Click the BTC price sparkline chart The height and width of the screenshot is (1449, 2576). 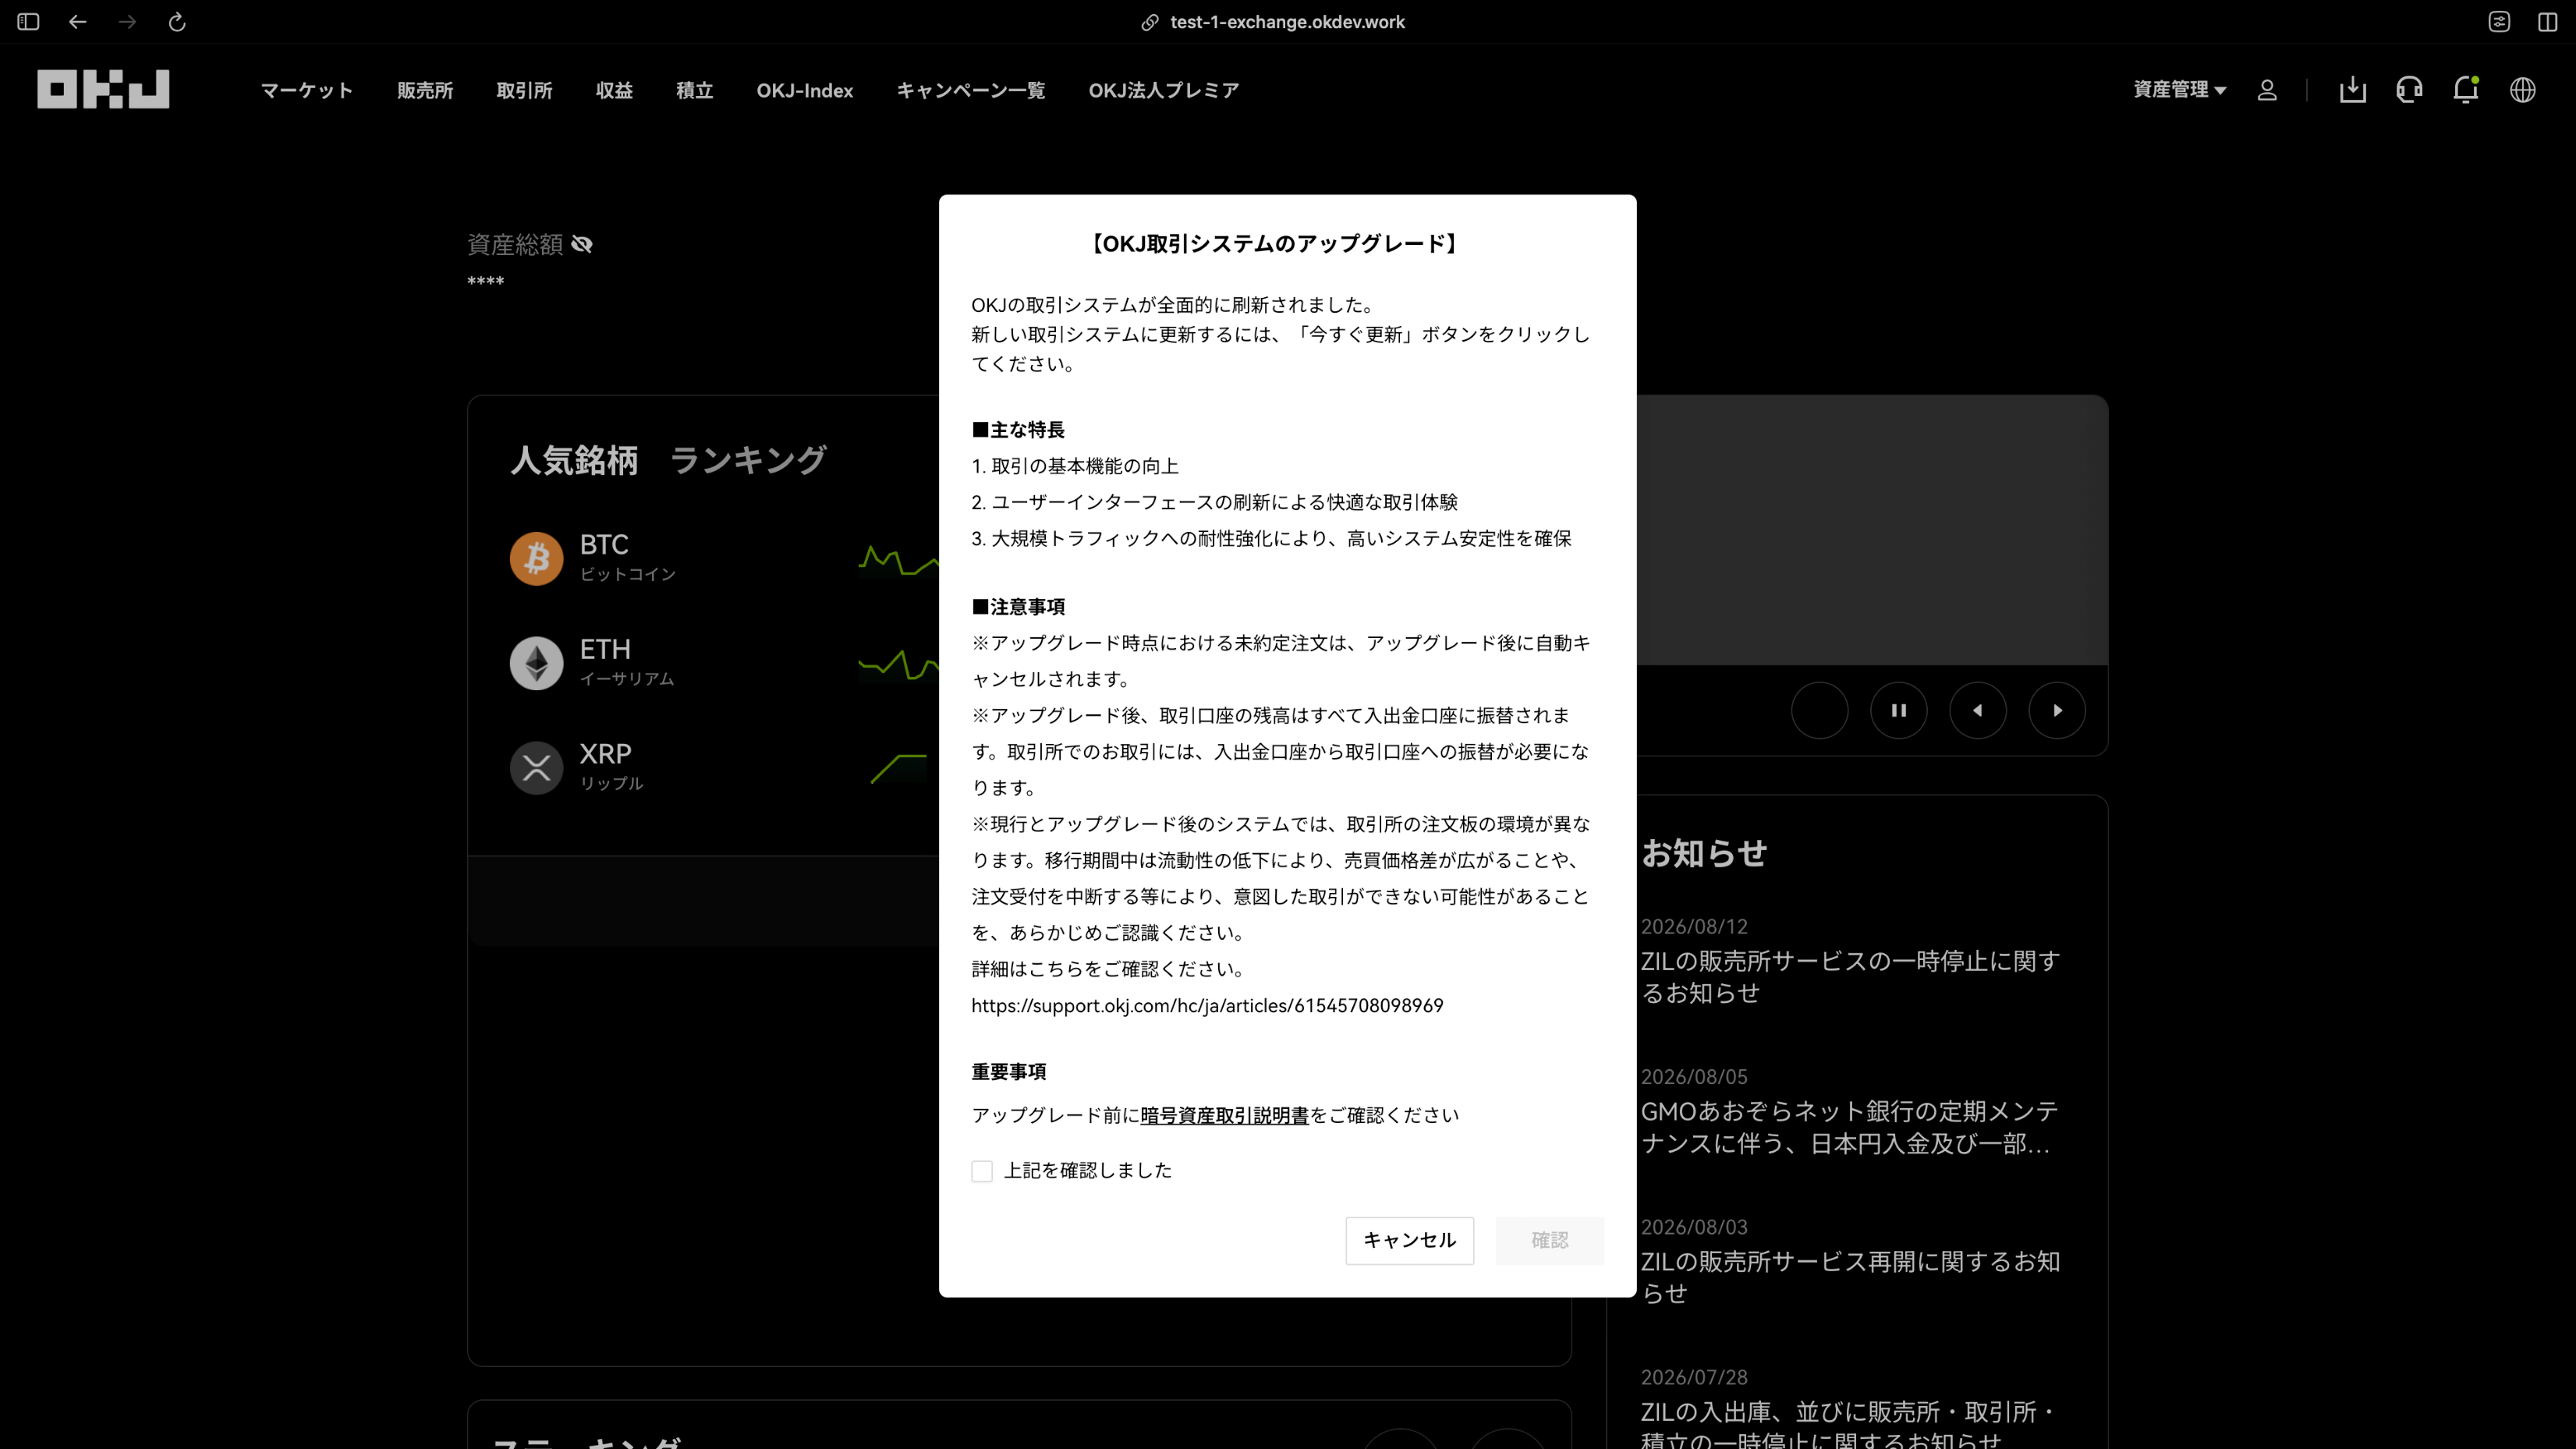pos(898,560)
